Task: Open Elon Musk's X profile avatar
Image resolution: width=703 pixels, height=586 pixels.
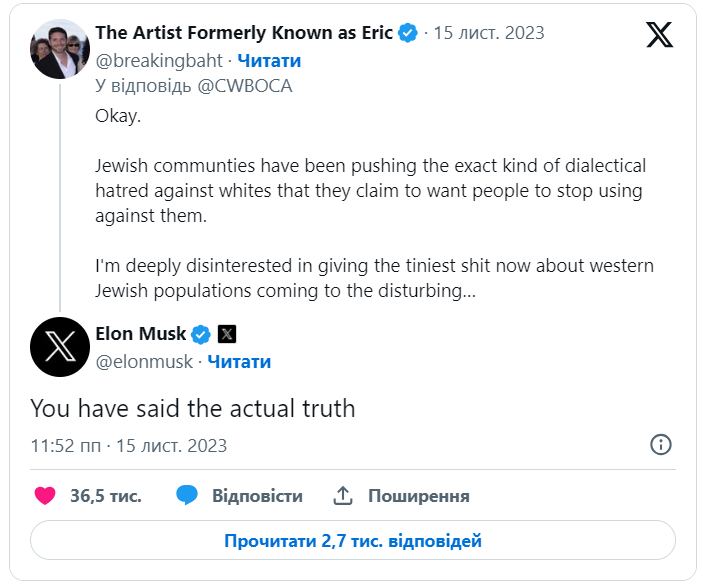Action: click(60, 346)
